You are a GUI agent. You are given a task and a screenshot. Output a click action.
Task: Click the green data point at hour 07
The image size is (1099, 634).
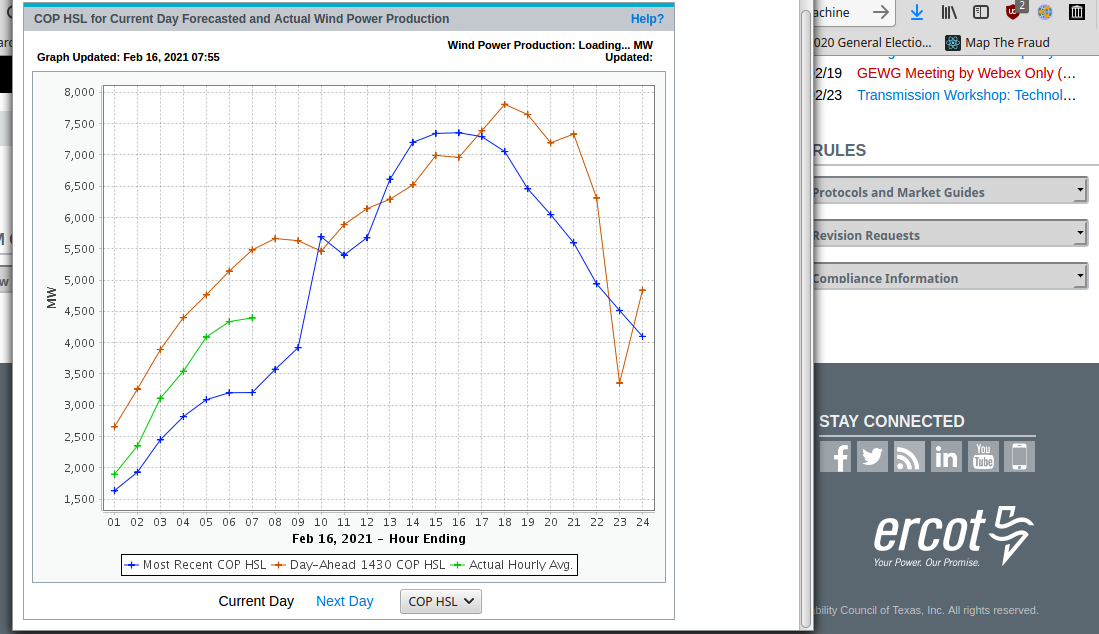coord(252,318)
